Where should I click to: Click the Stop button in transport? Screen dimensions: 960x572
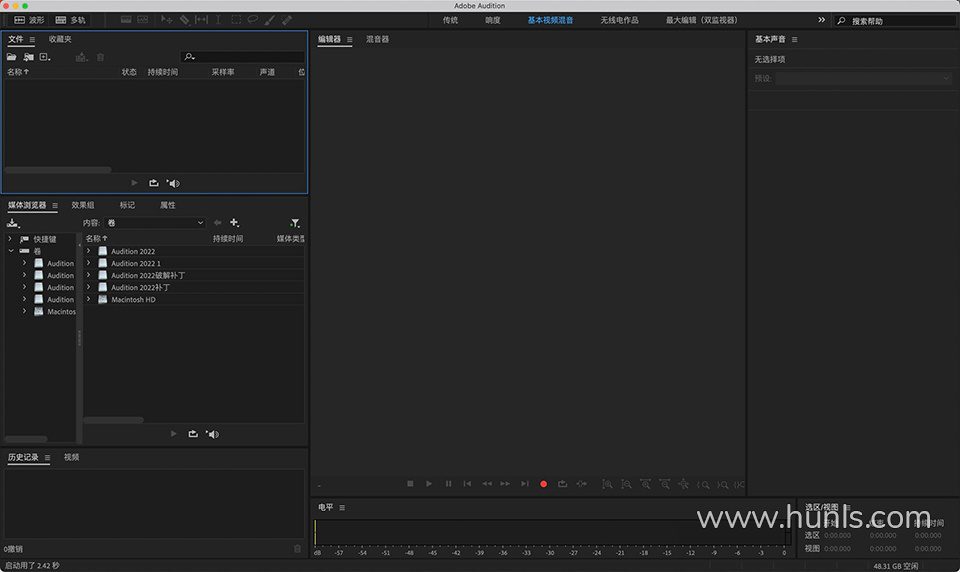coord(410,484)
